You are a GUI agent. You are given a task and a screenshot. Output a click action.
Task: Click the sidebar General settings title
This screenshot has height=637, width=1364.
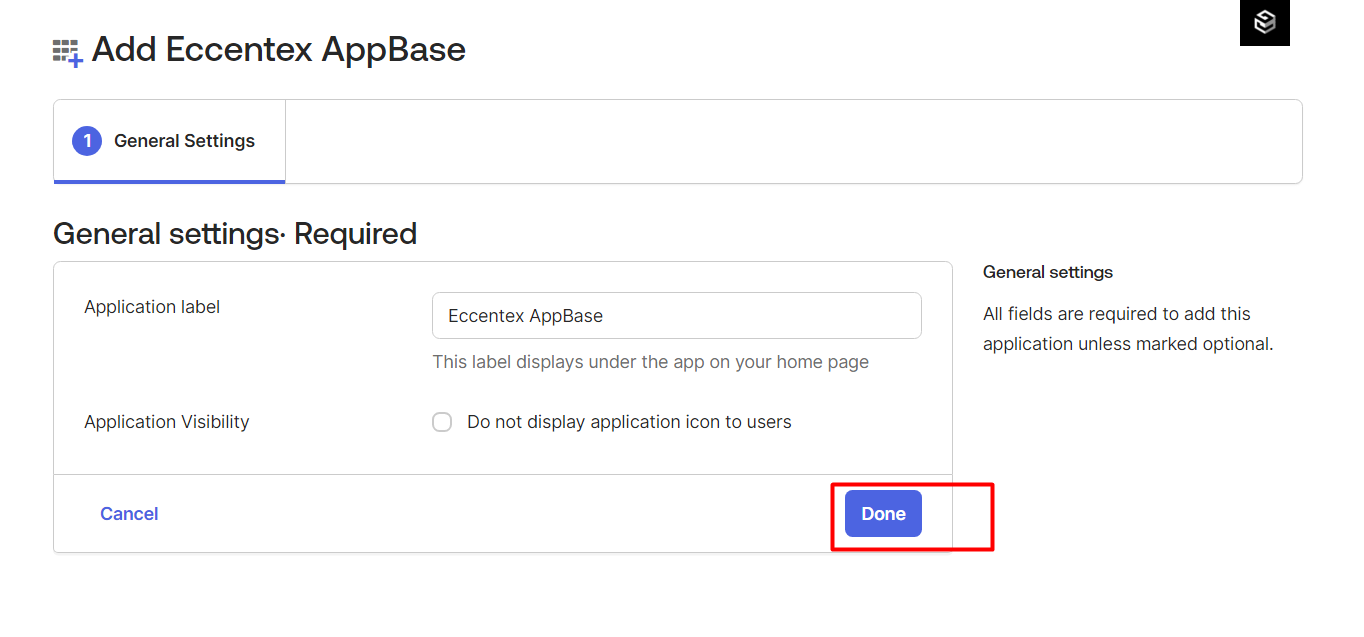(1048, 272)
